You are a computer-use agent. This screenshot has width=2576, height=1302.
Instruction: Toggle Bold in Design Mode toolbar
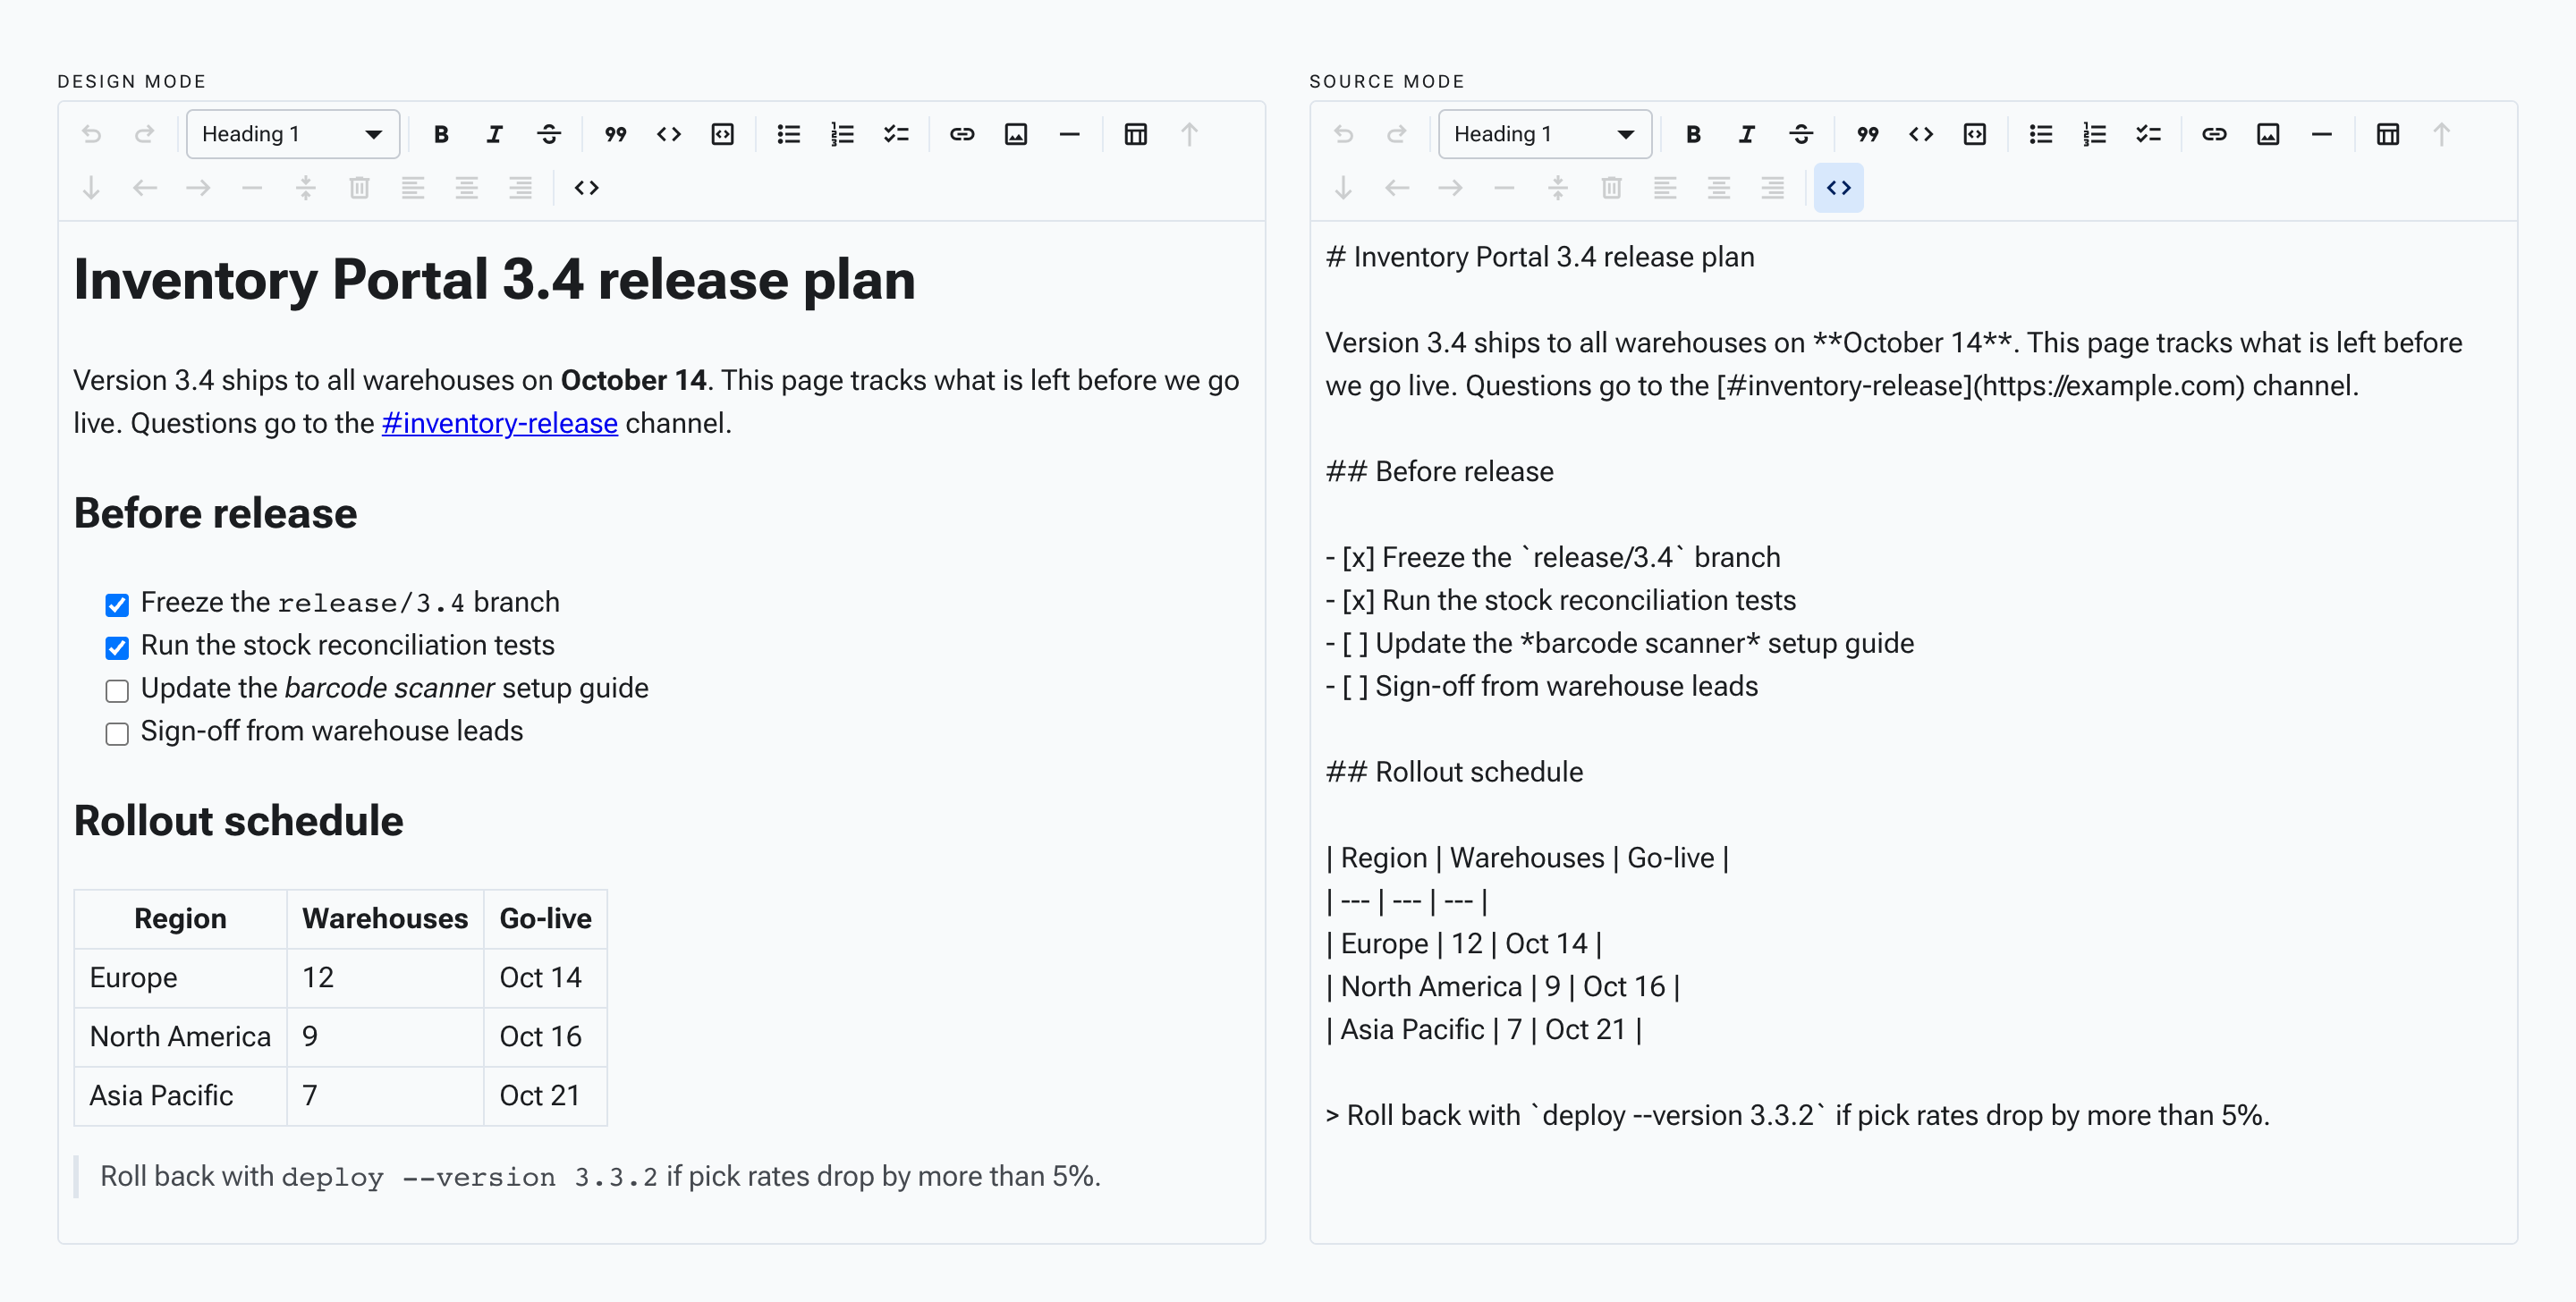click(x=441, y=134)
